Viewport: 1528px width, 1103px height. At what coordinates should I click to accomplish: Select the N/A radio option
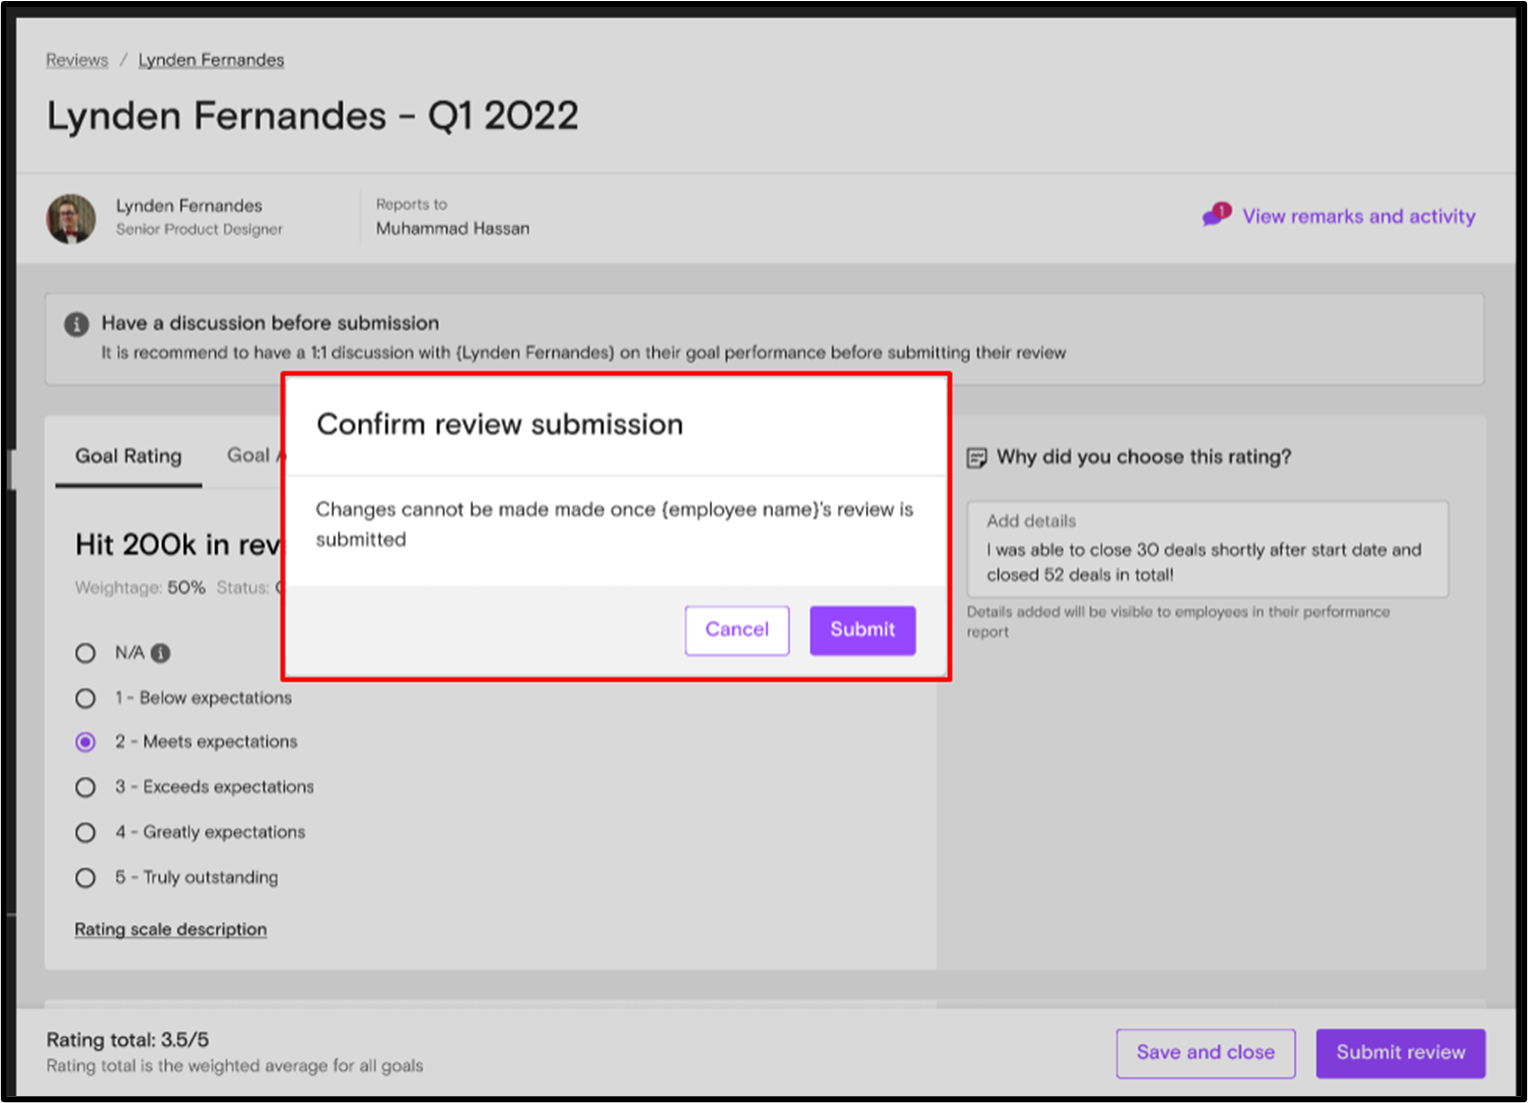pyautogui.click(x=86, y=653)
